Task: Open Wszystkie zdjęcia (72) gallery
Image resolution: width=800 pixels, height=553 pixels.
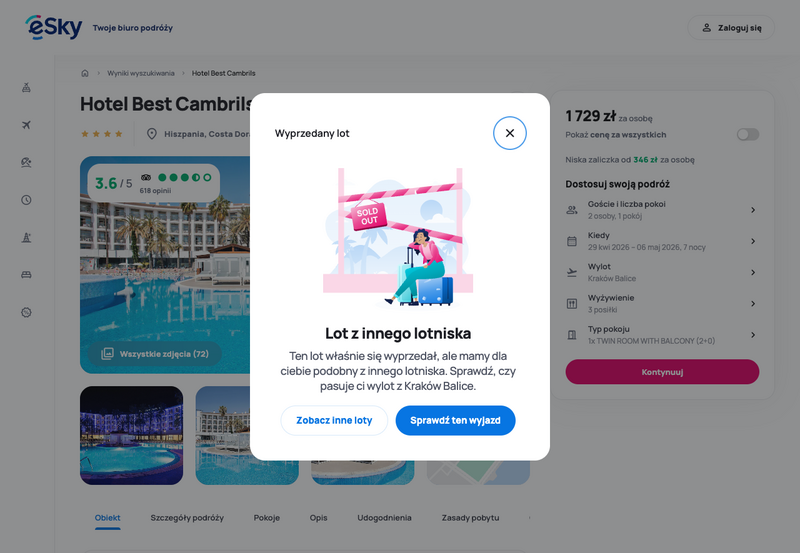Action: [x=155, y=354]
